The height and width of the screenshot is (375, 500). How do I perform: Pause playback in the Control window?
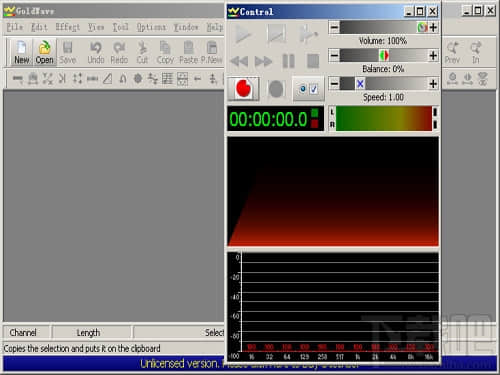pyautogui.click(x=288, y=61)
